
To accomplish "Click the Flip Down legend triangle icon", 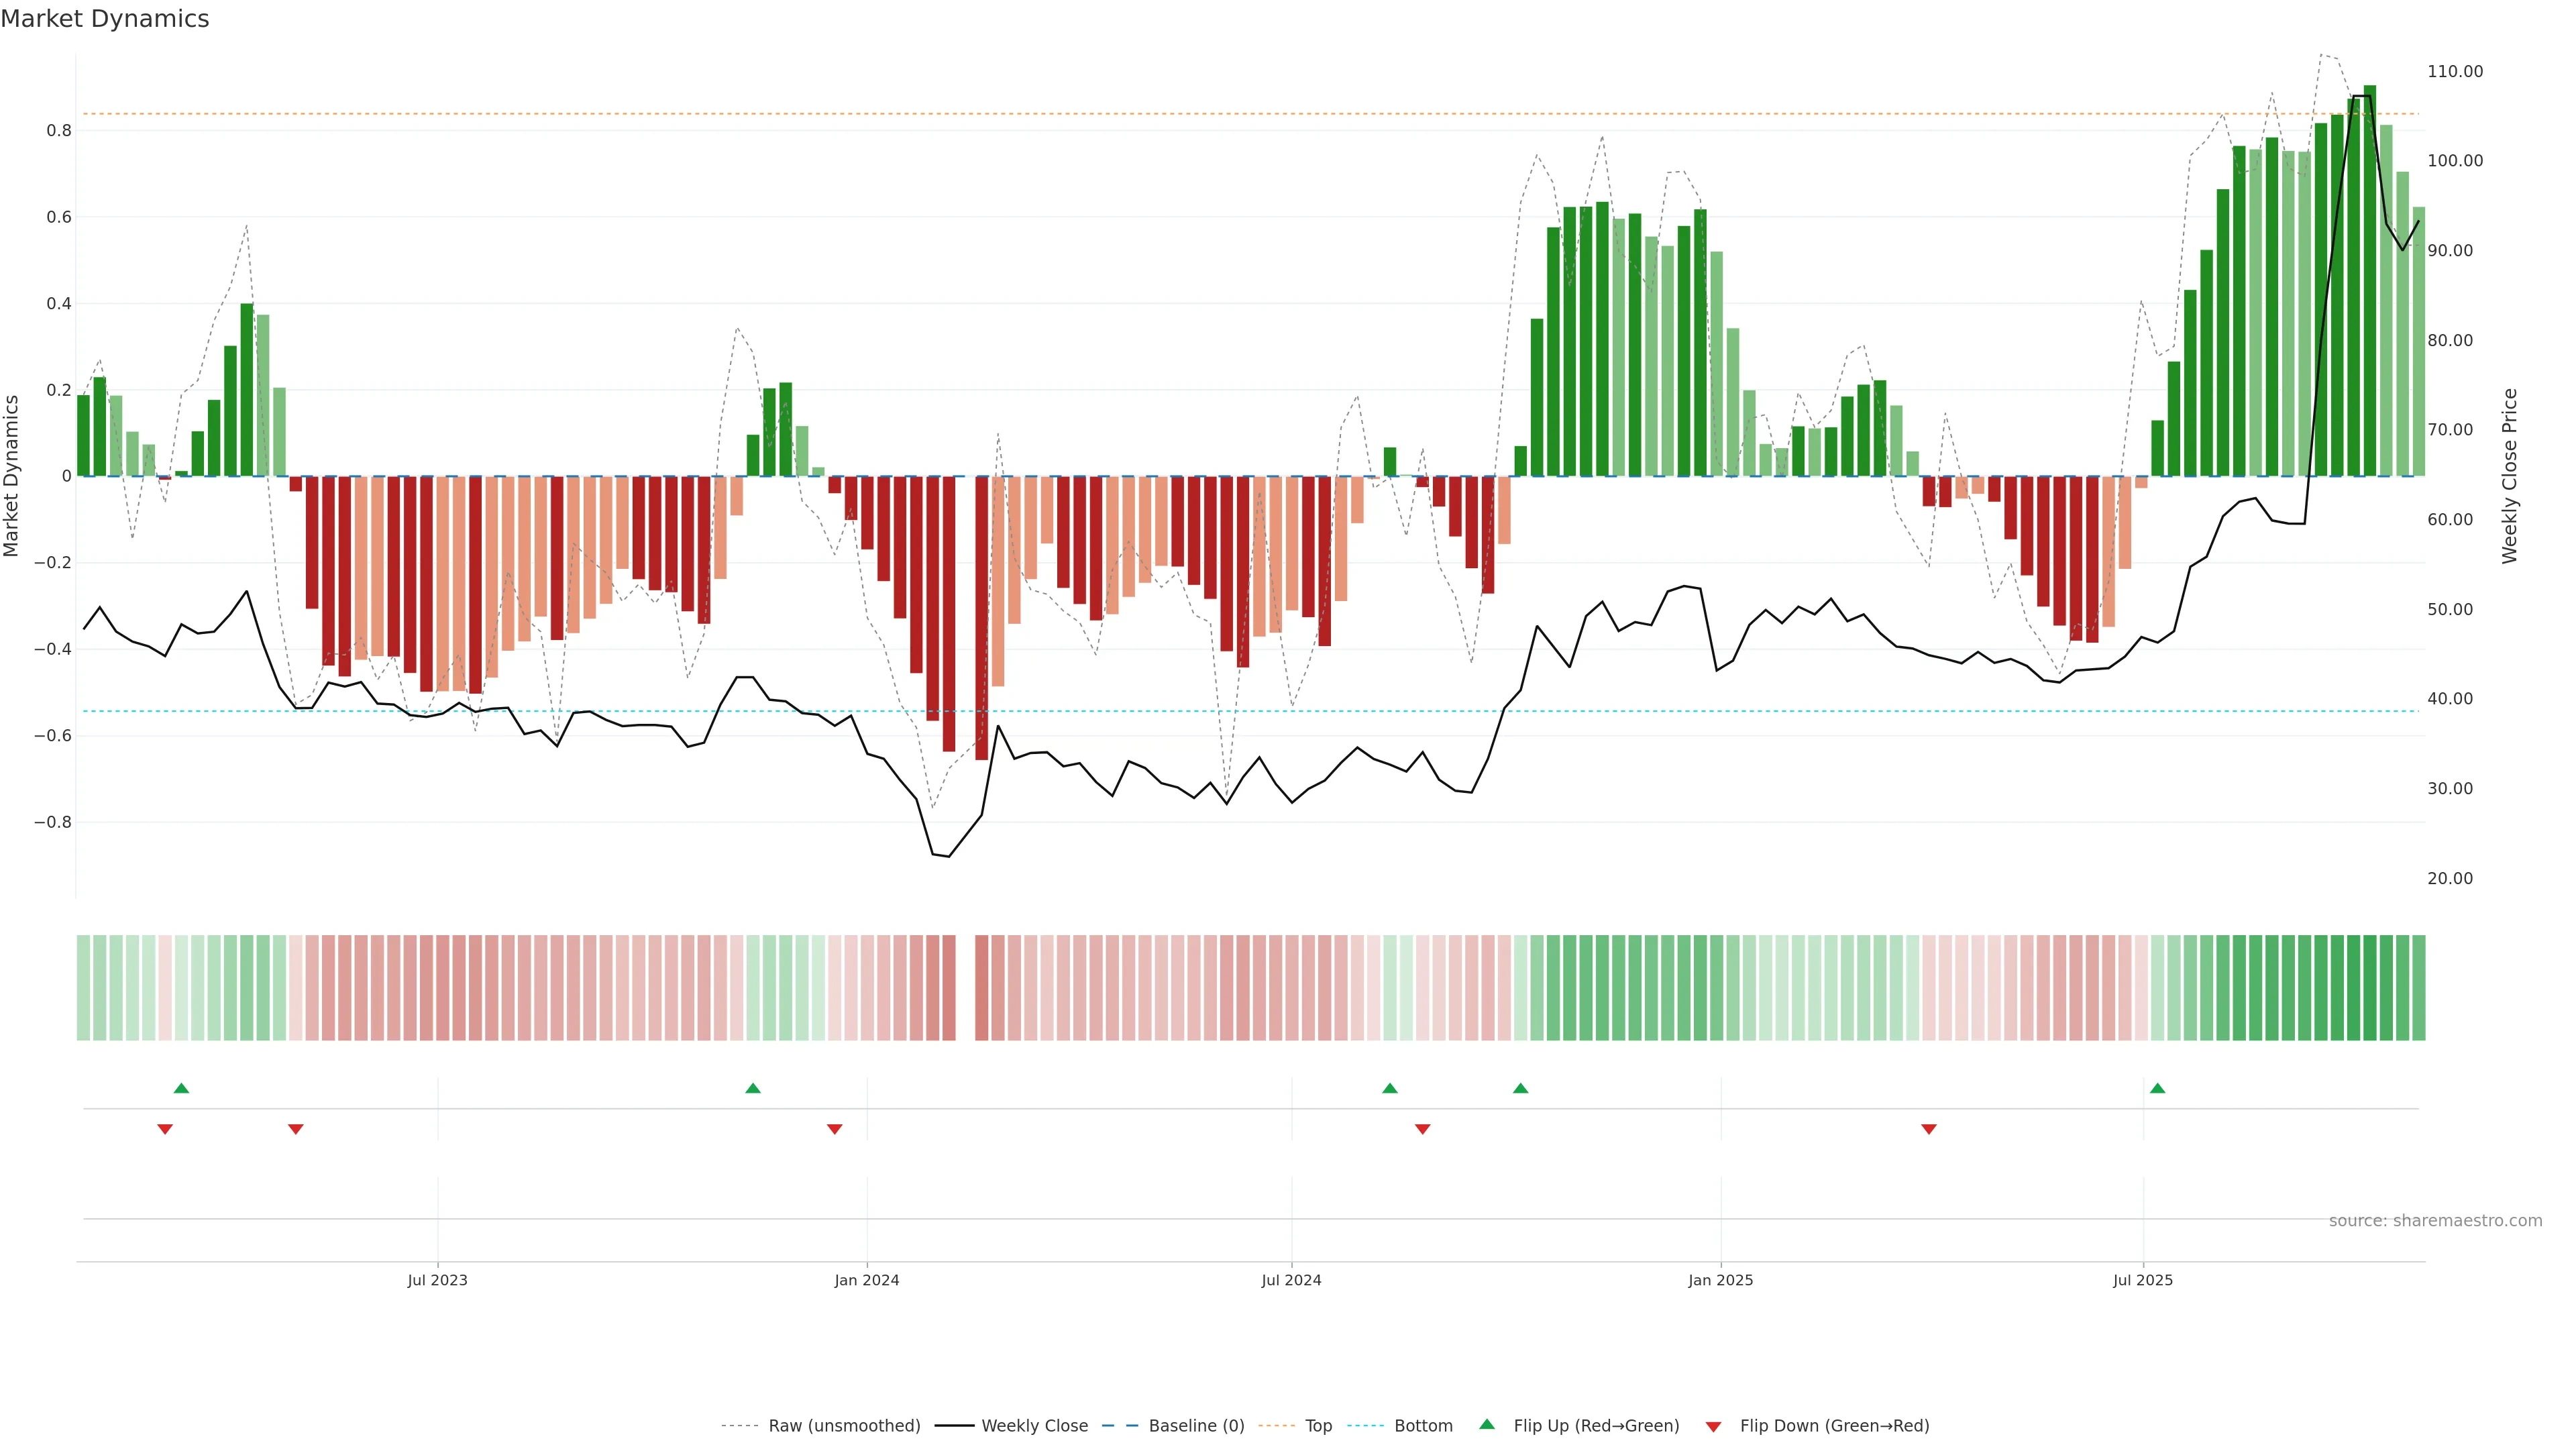I will tap(1713, 1427).
